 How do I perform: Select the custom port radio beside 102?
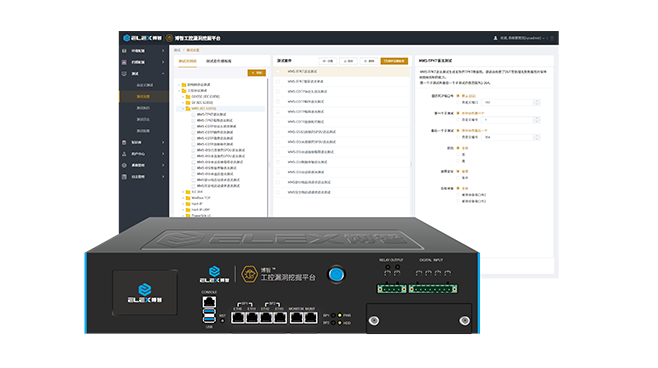458,102
